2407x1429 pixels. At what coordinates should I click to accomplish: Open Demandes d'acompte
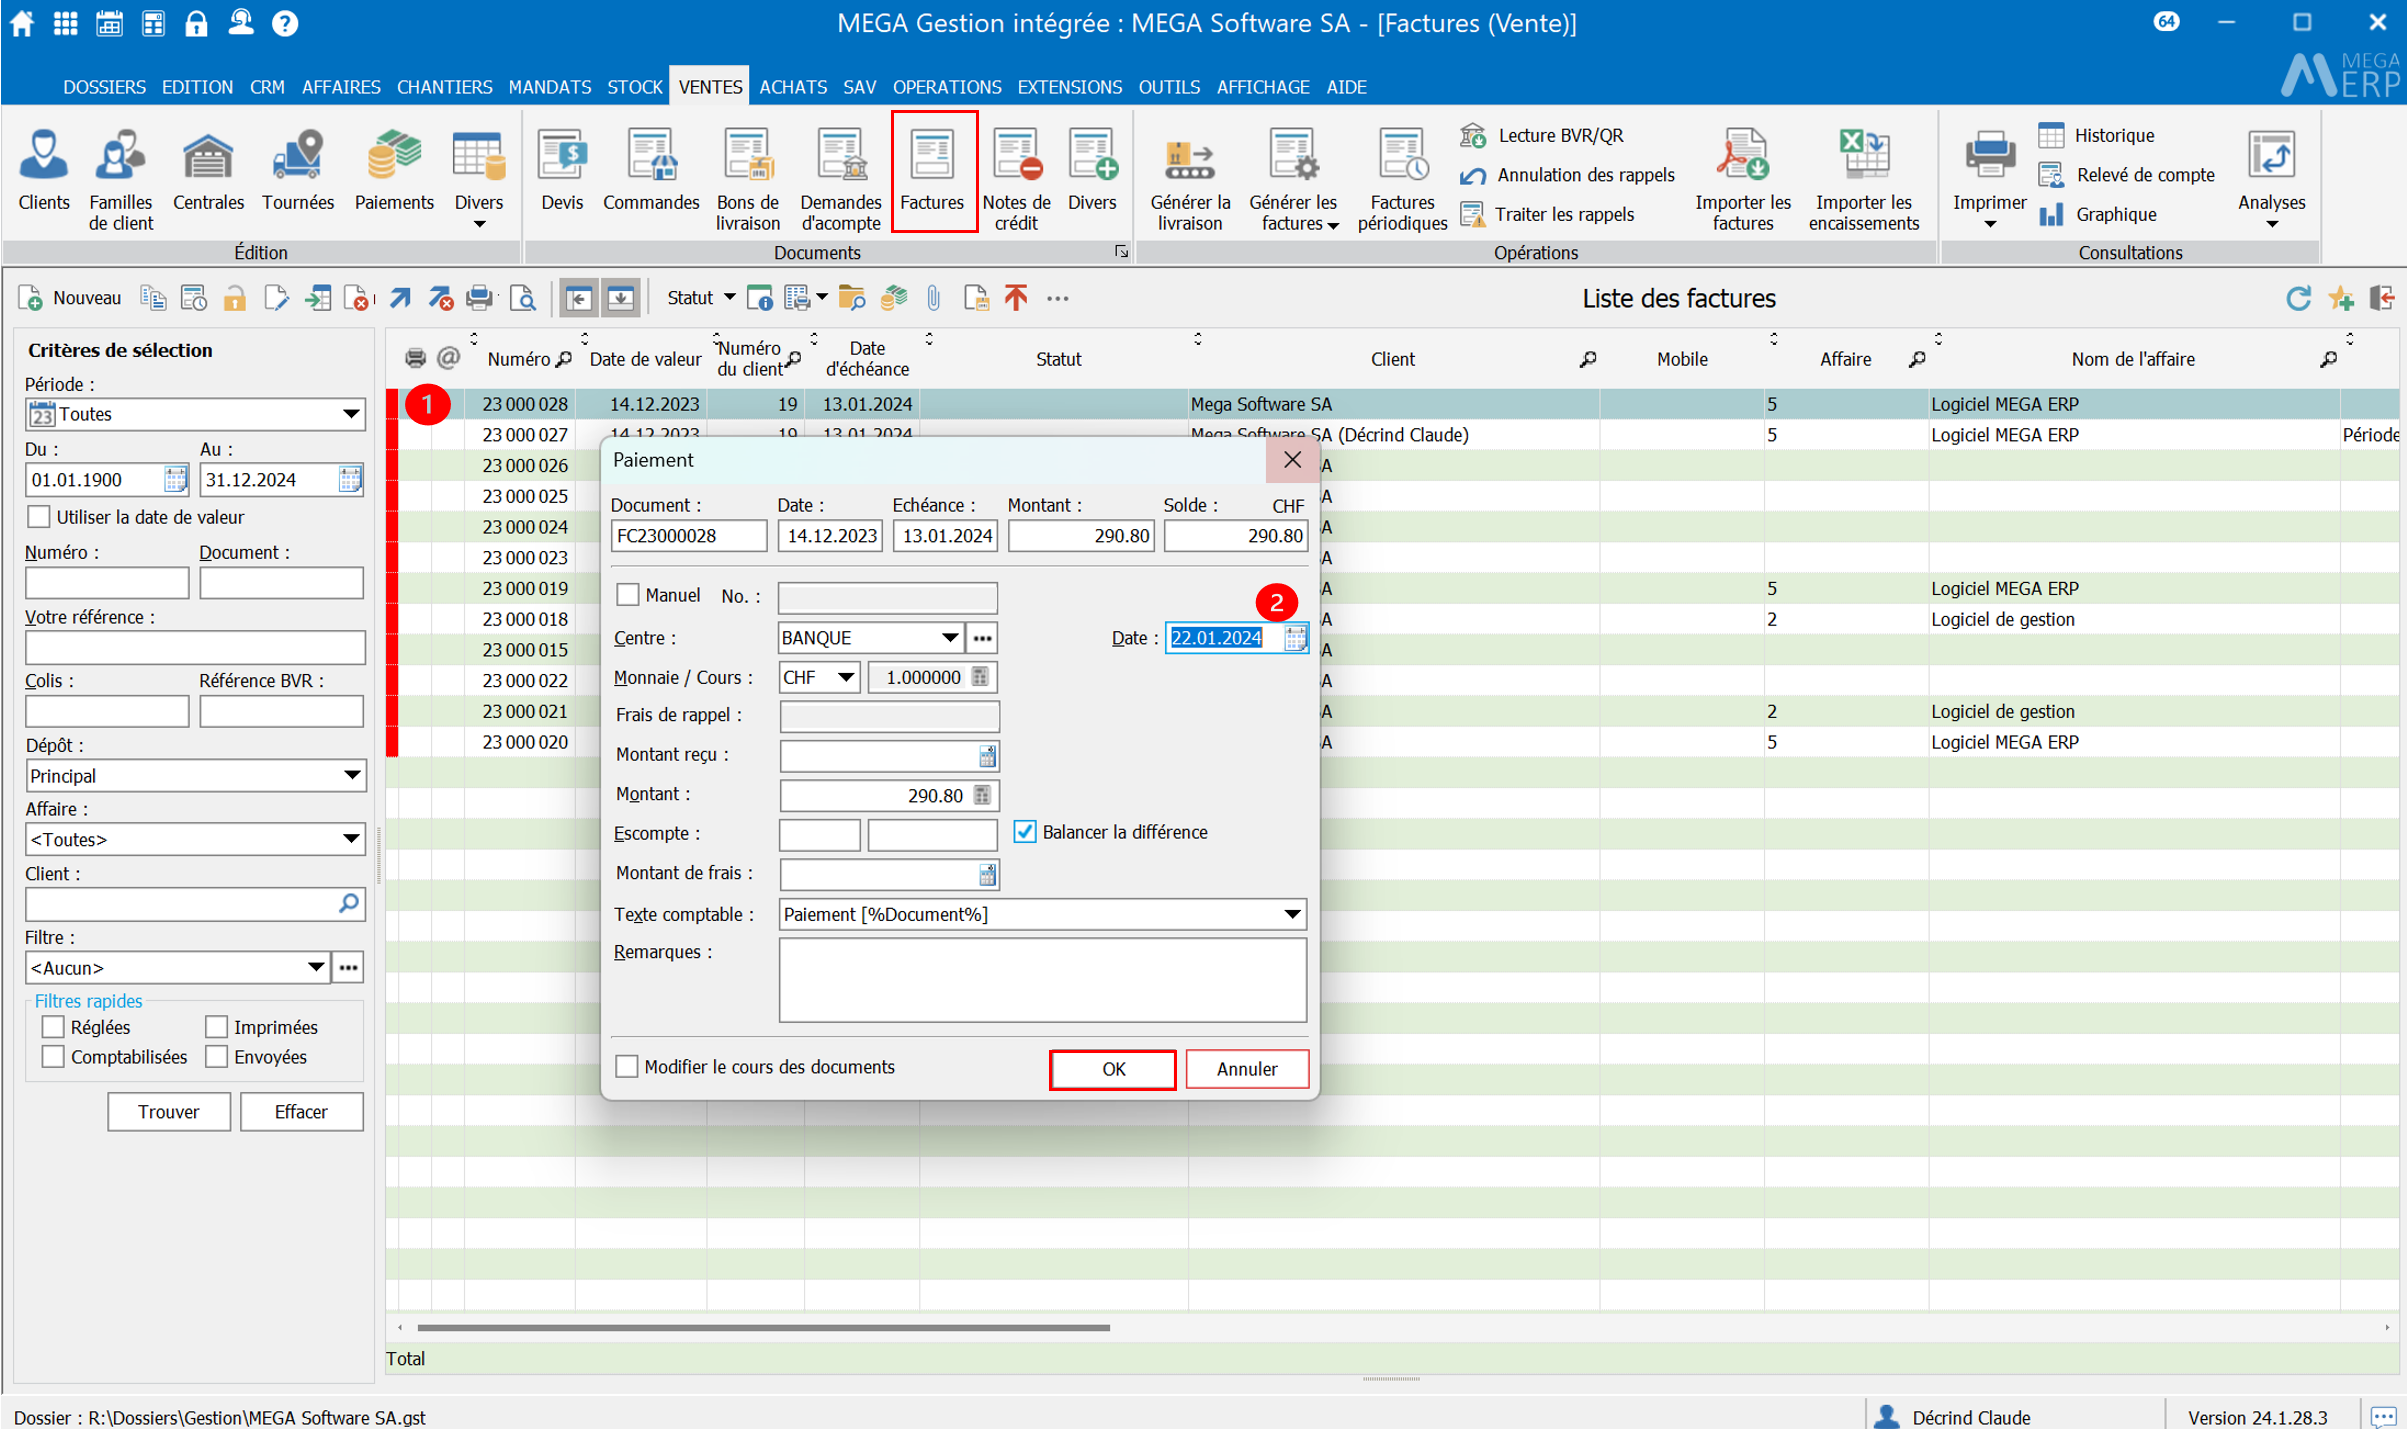(841, 180)
